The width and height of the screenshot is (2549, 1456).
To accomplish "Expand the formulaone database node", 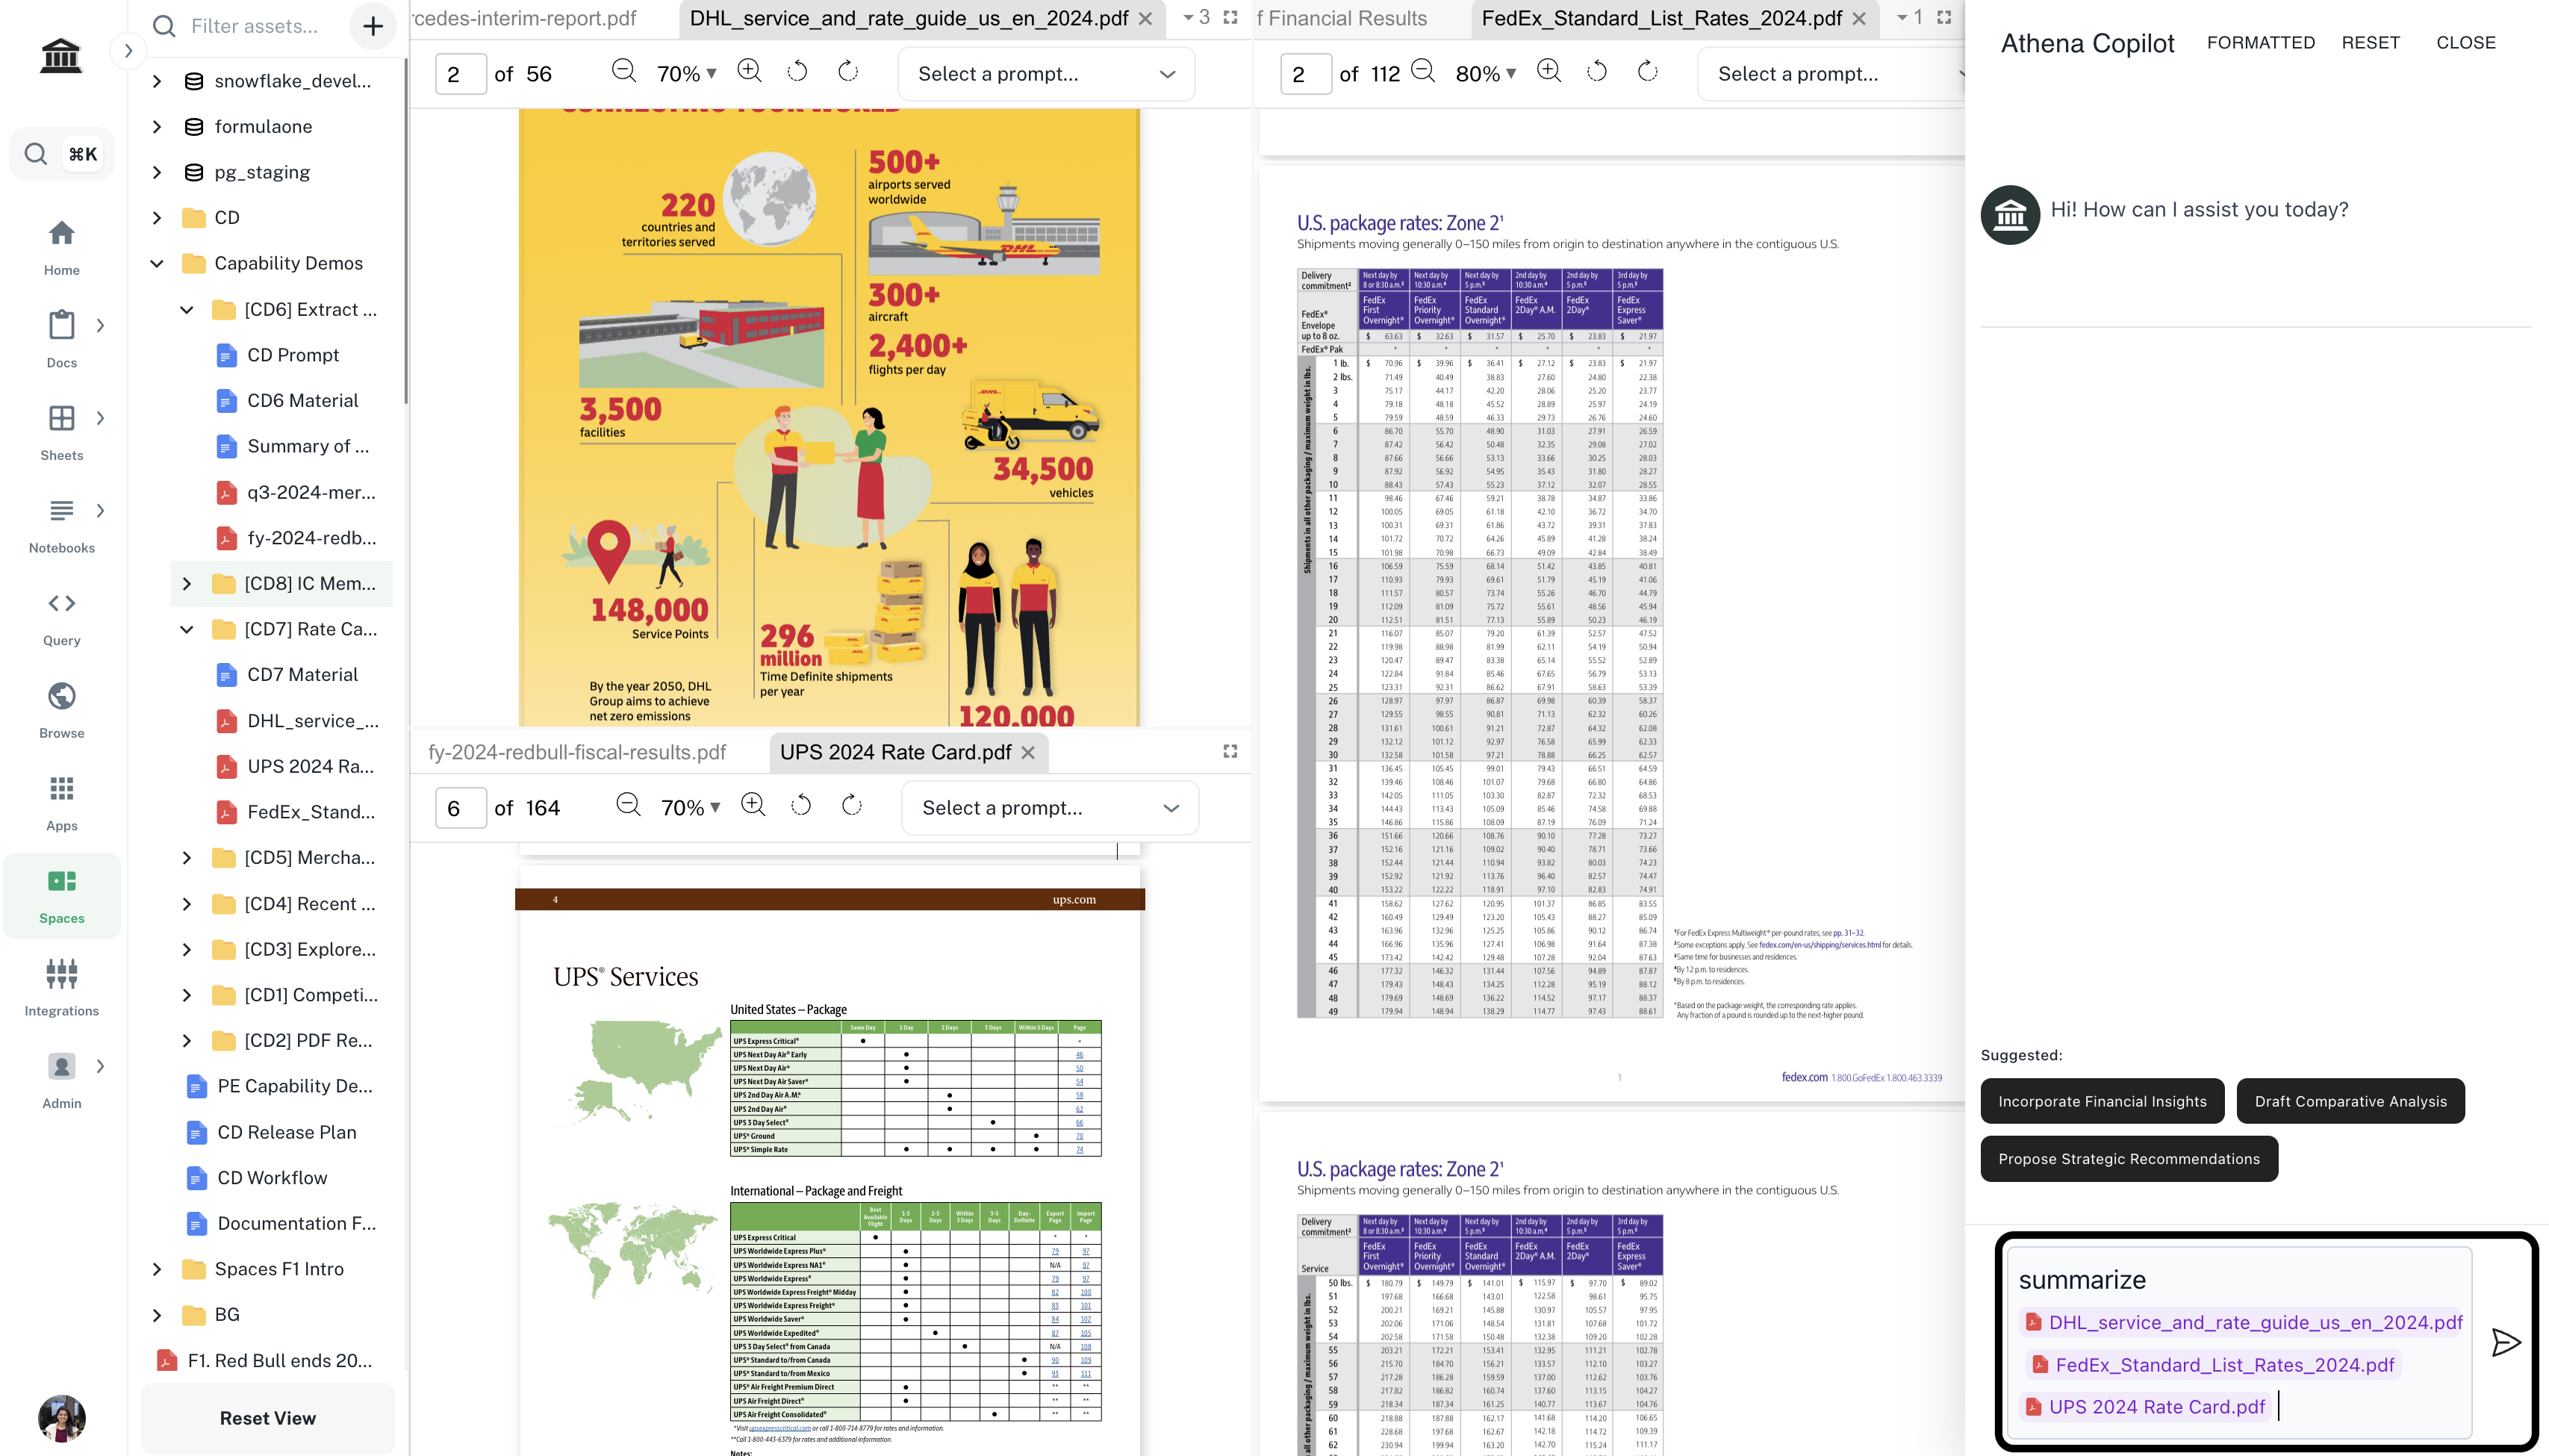I will click(x=157, y=126).
